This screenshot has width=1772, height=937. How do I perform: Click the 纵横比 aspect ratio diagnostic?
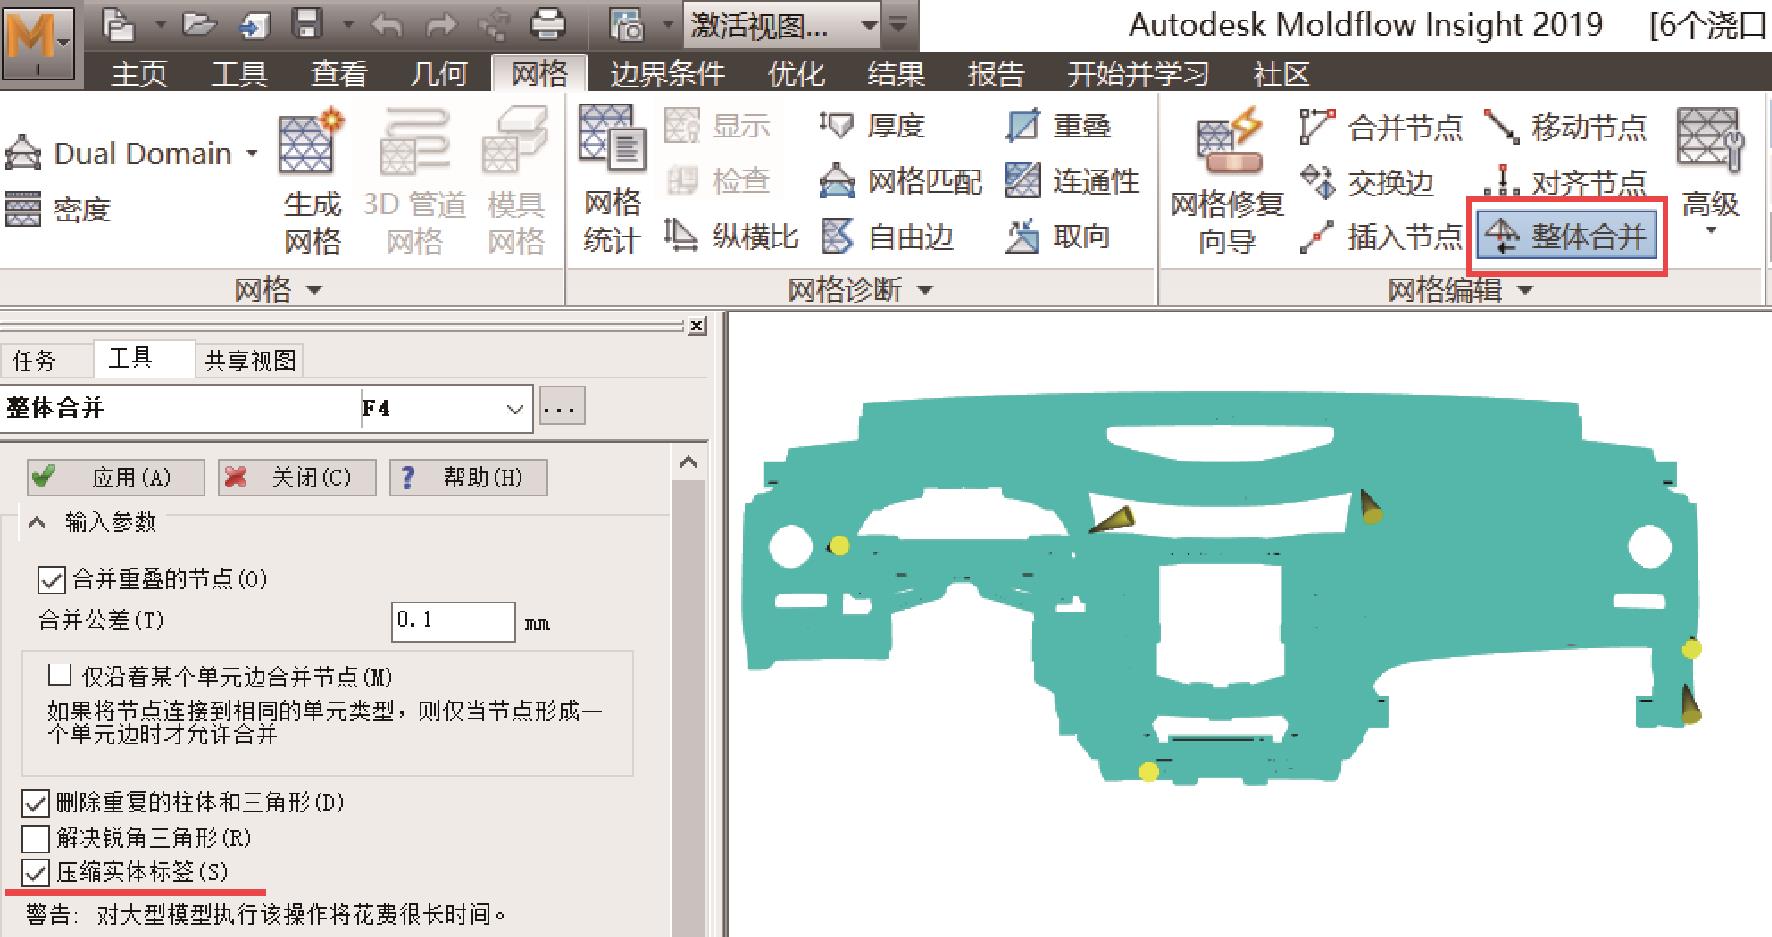(x=732, y=237)
